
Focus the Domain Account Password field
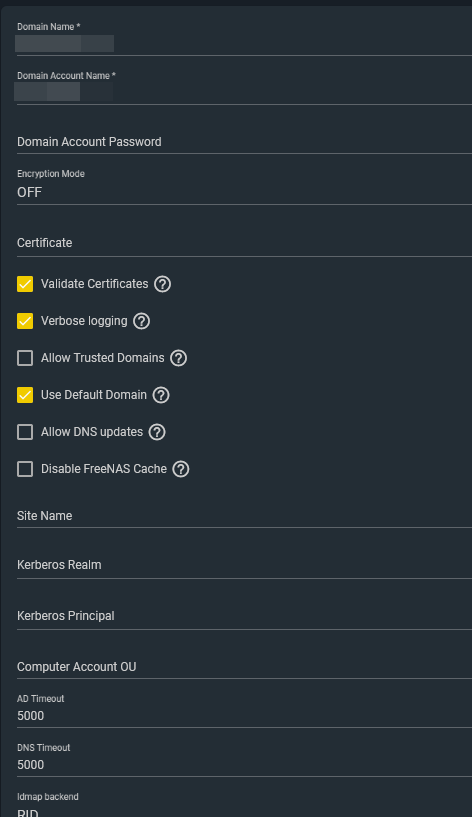tap(244, 142)
